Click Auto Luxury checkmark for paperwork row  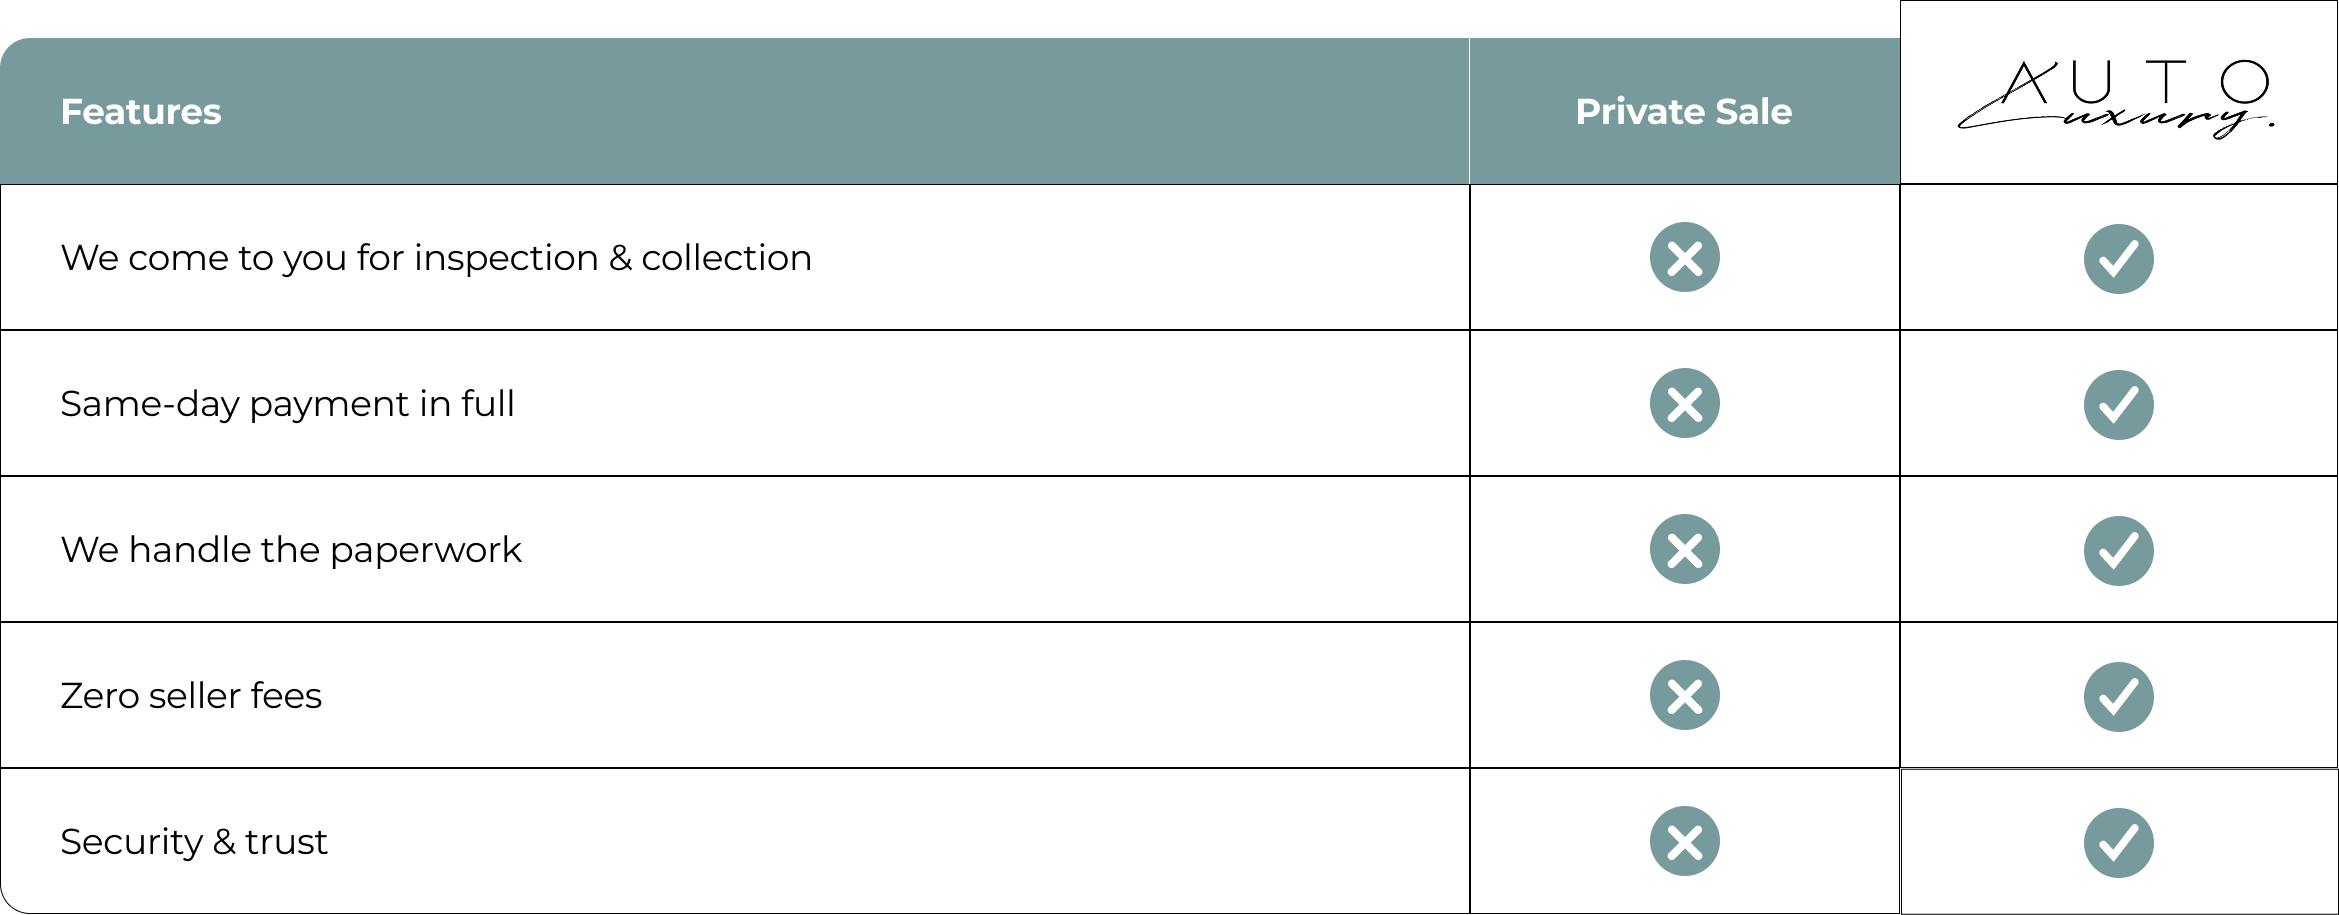point(2118,551)
